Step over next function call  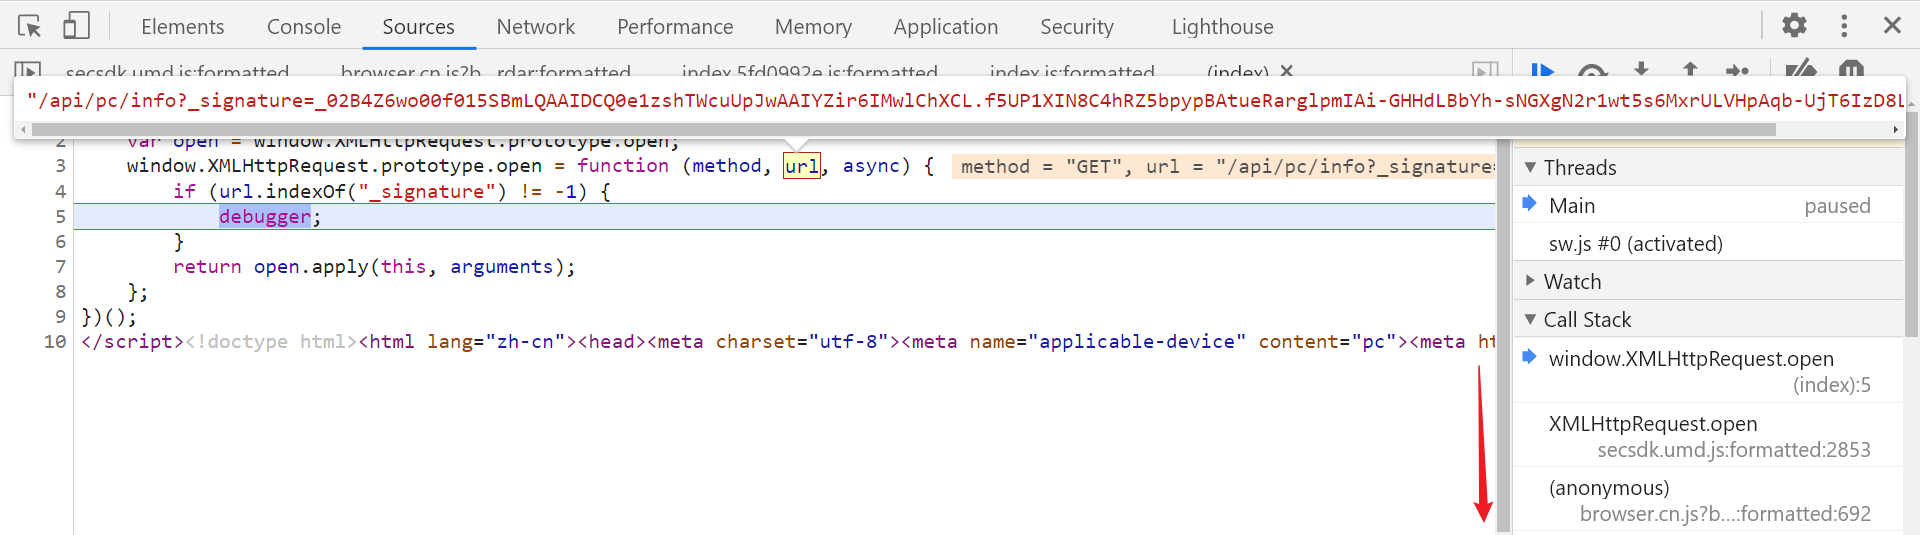pyautogui.click(x=1592, y=71)
